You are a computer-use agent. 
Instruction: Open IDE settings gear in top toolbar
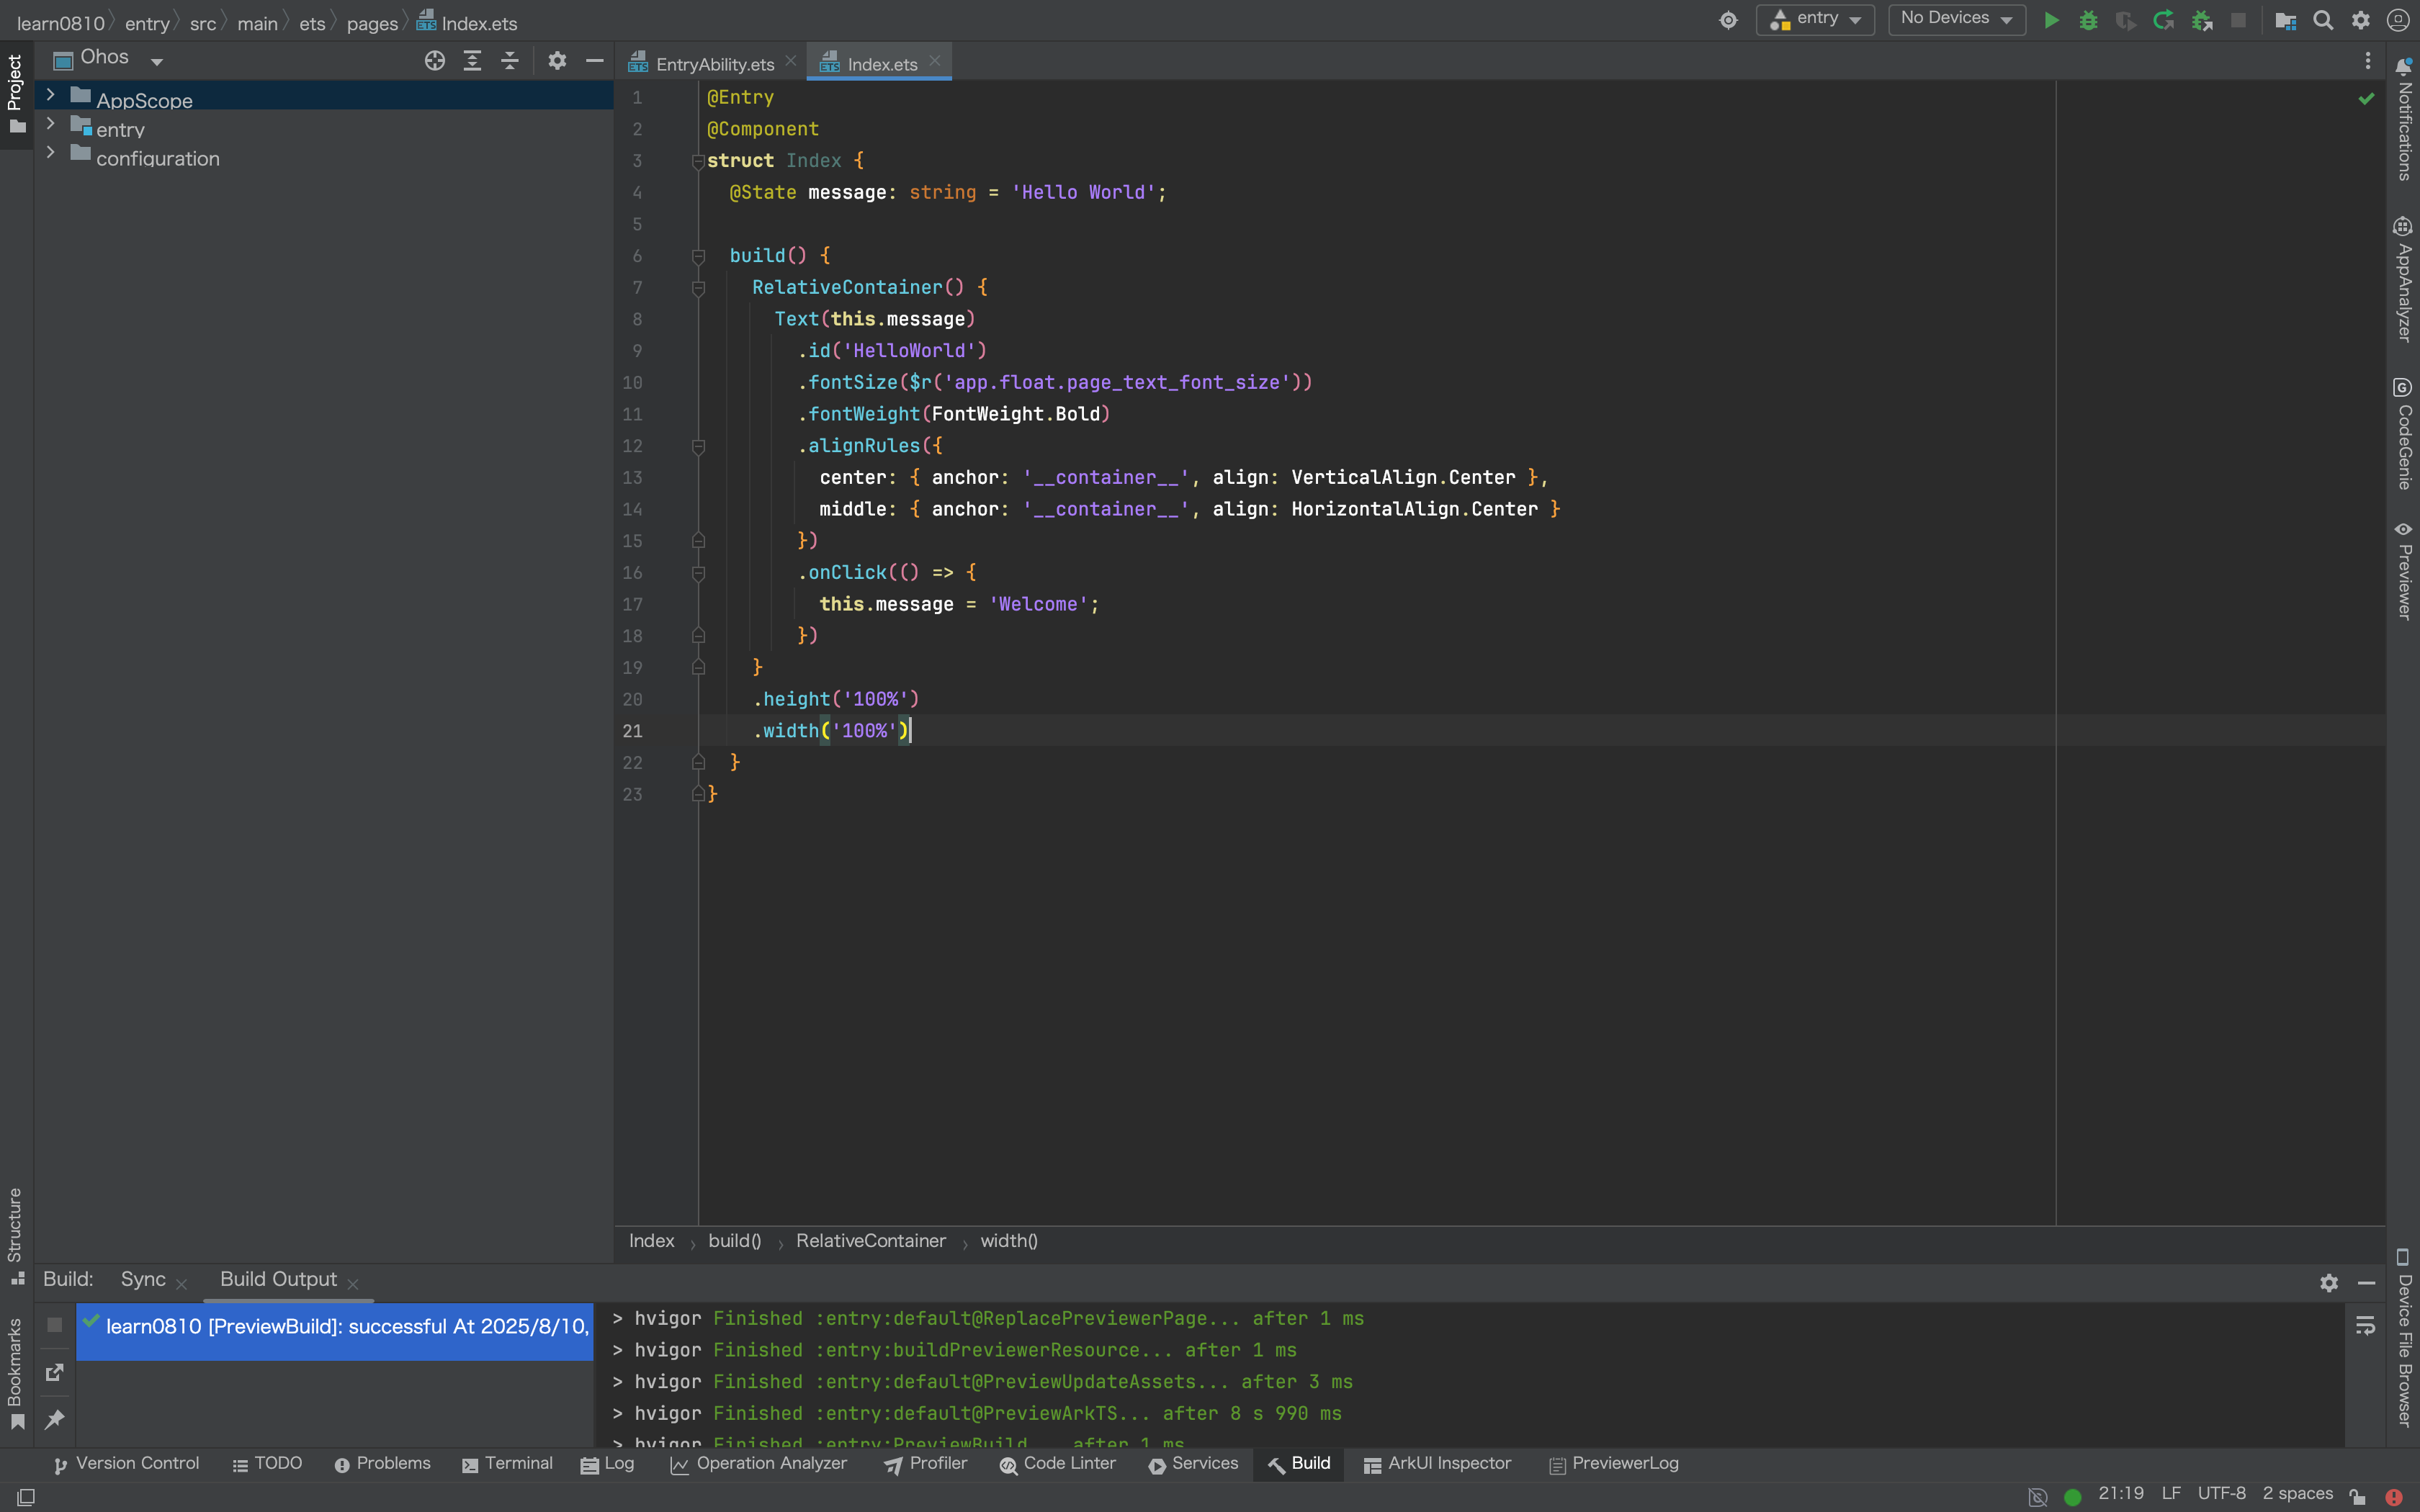pos(2361,20)
